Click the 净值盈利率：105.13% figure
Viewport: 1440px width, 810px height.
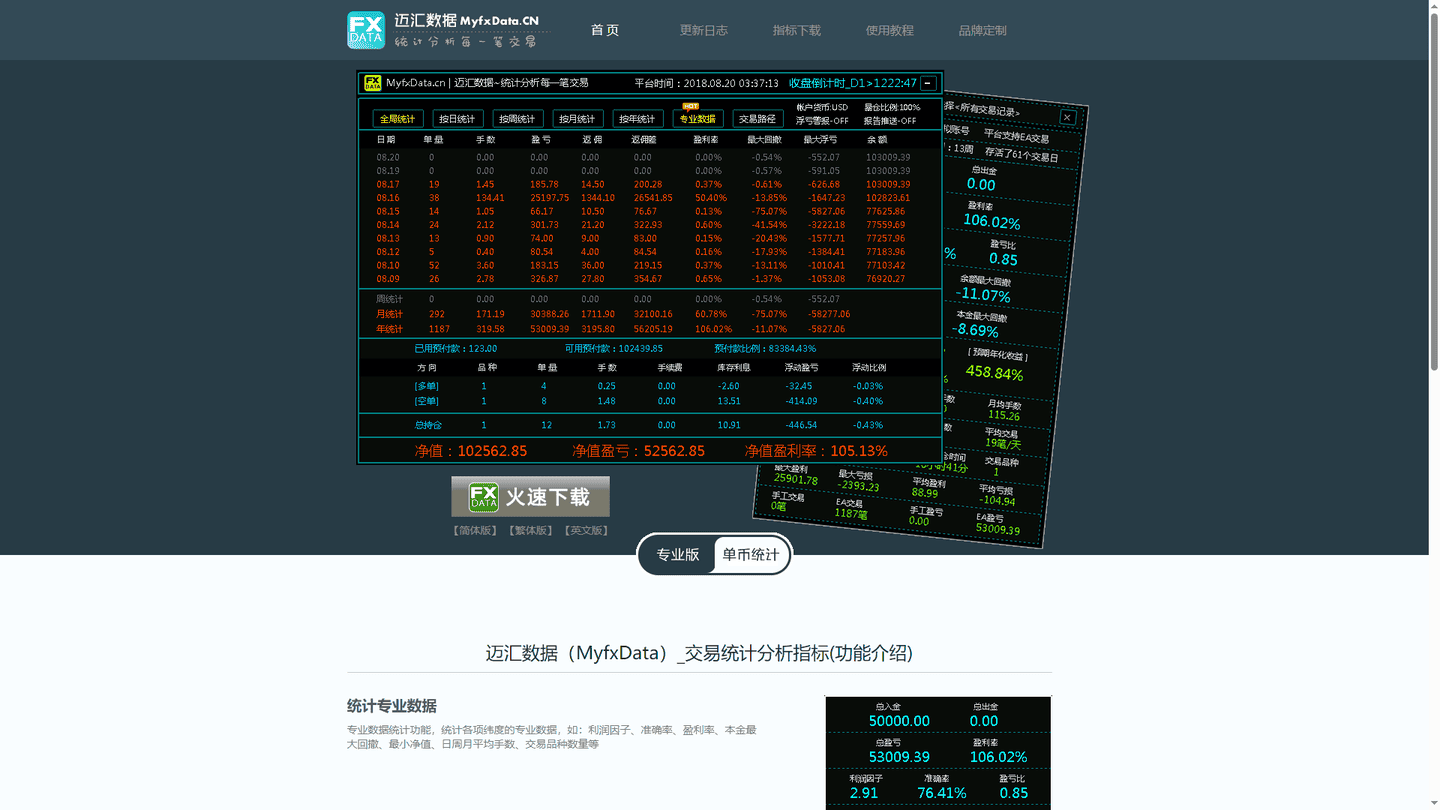(x=816, y=451)
